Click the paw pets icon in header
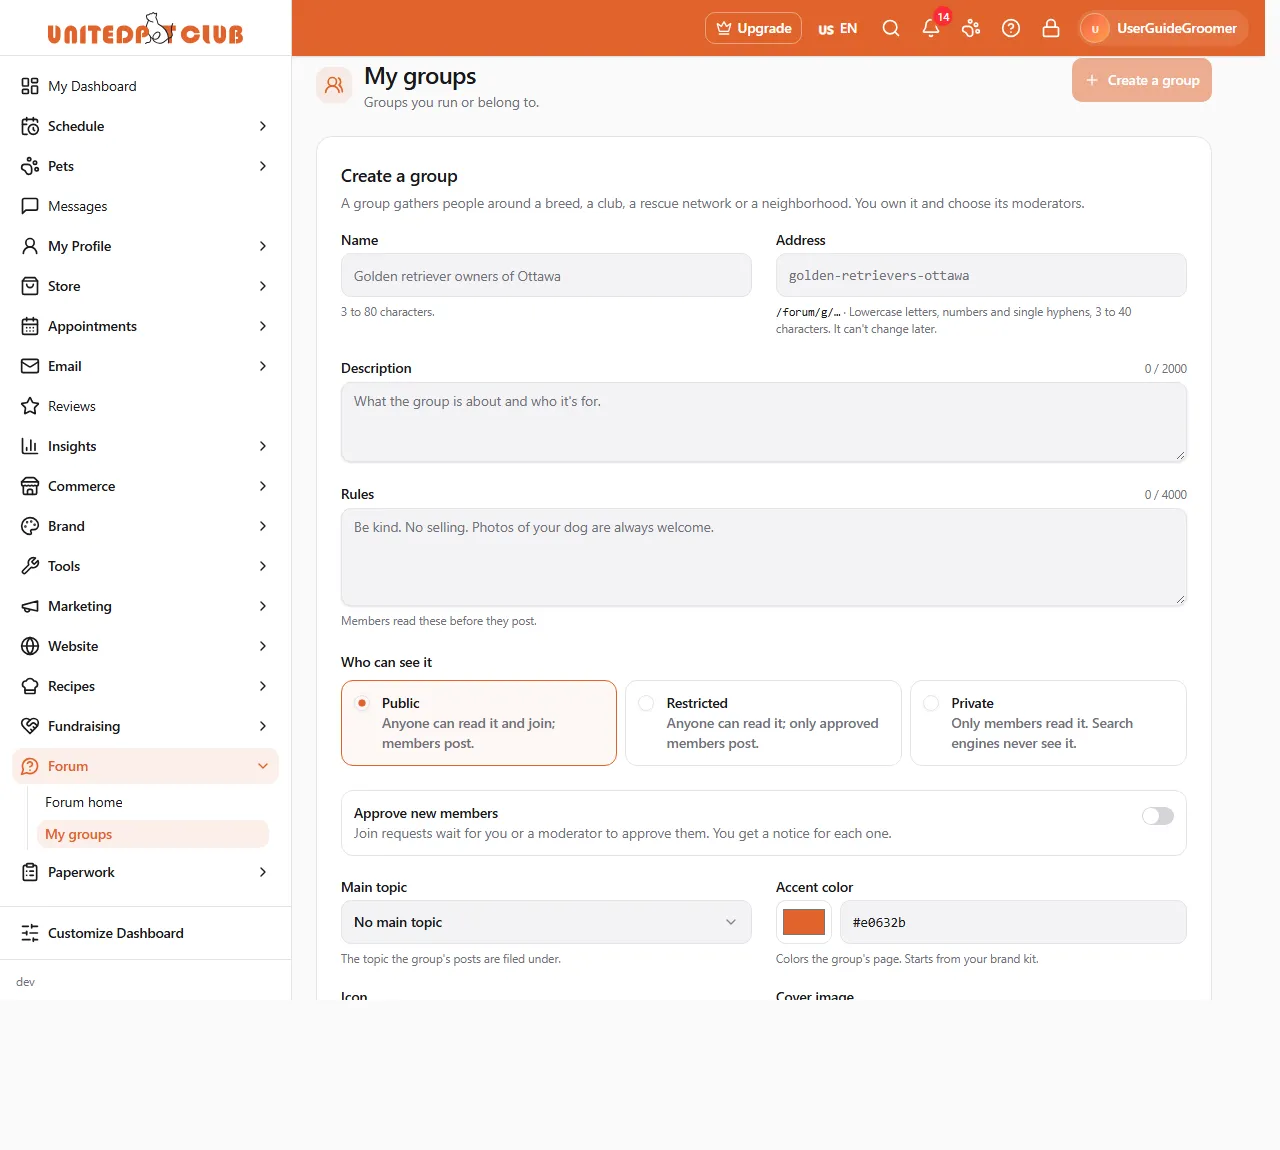Screen dimensions: 1280x1150 971,28
